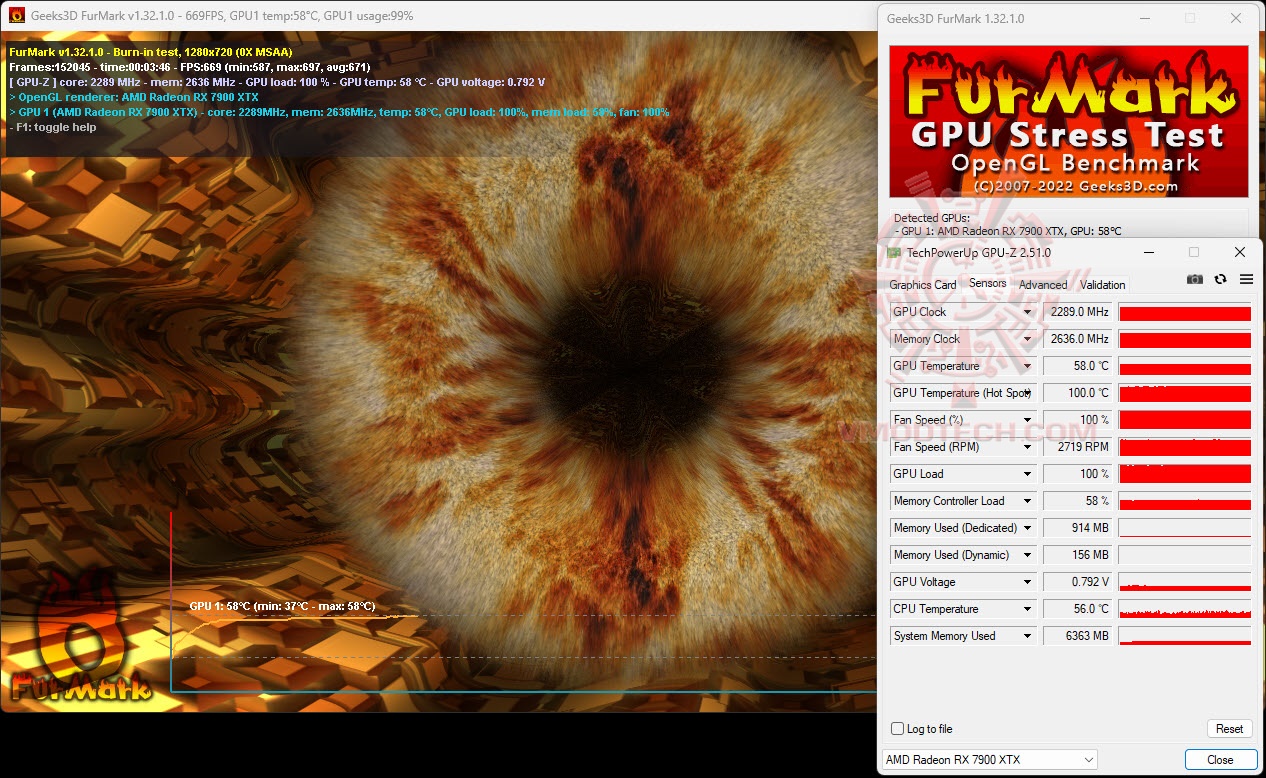Click the GPU-Z screenshot camera icon
This screenshot has height=778, width=1266.
1194,279
